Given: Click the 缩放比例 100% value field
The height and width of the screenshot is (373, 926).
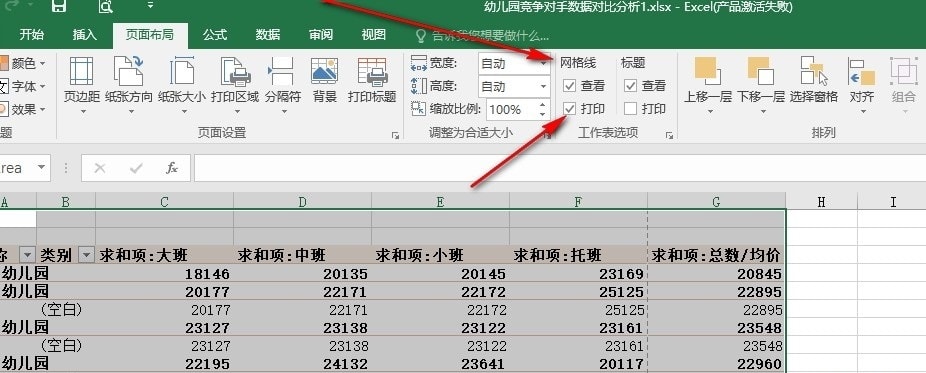Looking at the screenshot, I should [x=510, y=109].
